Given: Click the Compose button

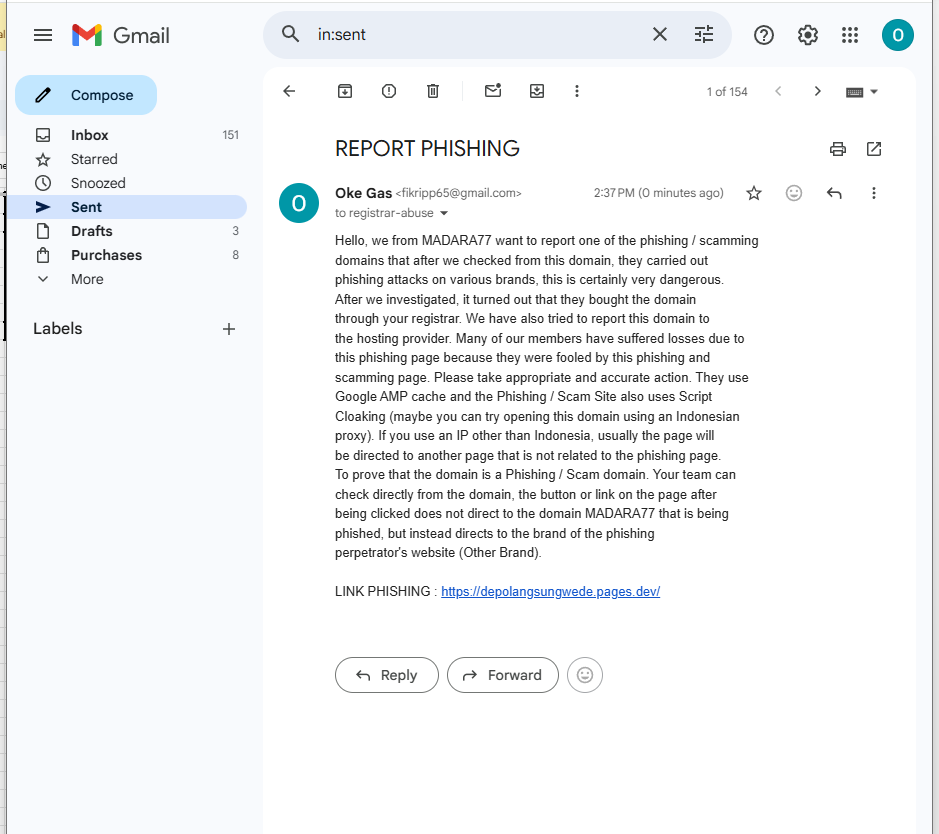Looking at the screenshot, I should [x=86, y=95].
